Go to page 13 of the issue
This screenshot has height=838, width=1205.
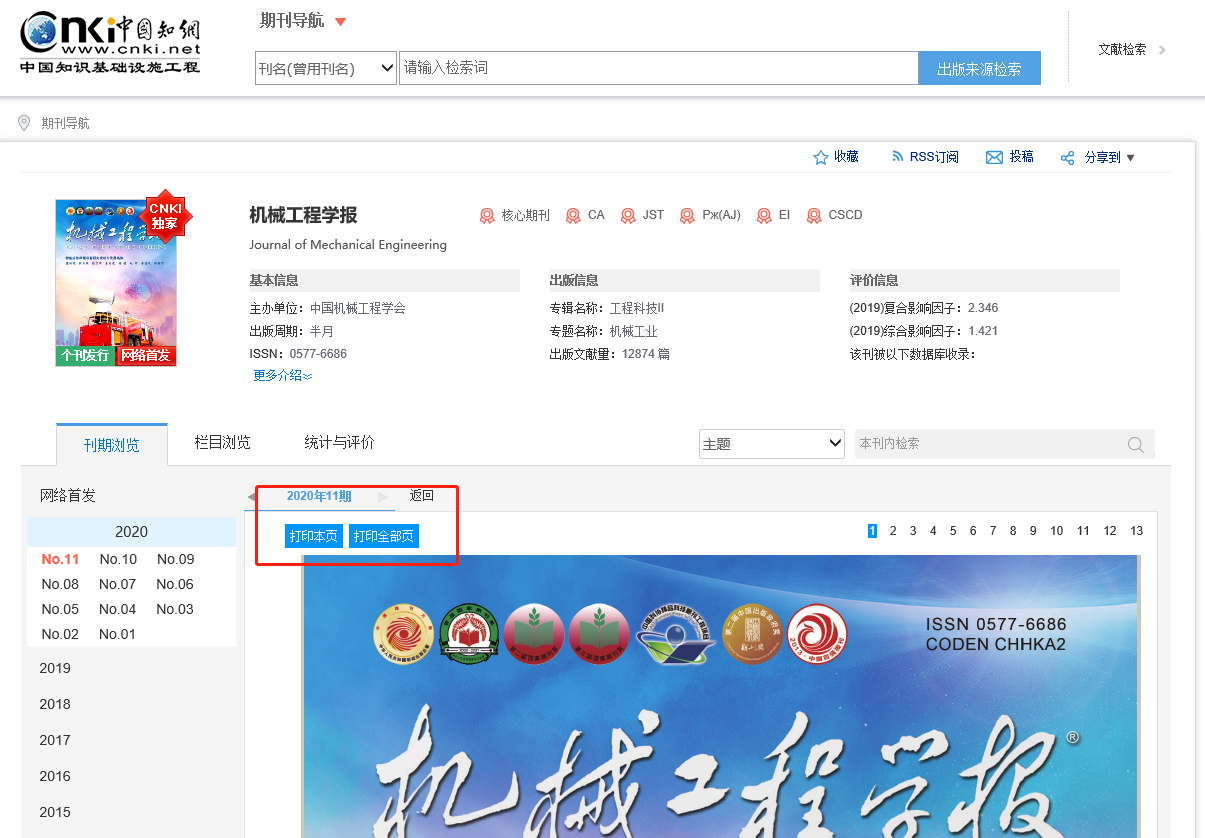[x=1137, y=531]
